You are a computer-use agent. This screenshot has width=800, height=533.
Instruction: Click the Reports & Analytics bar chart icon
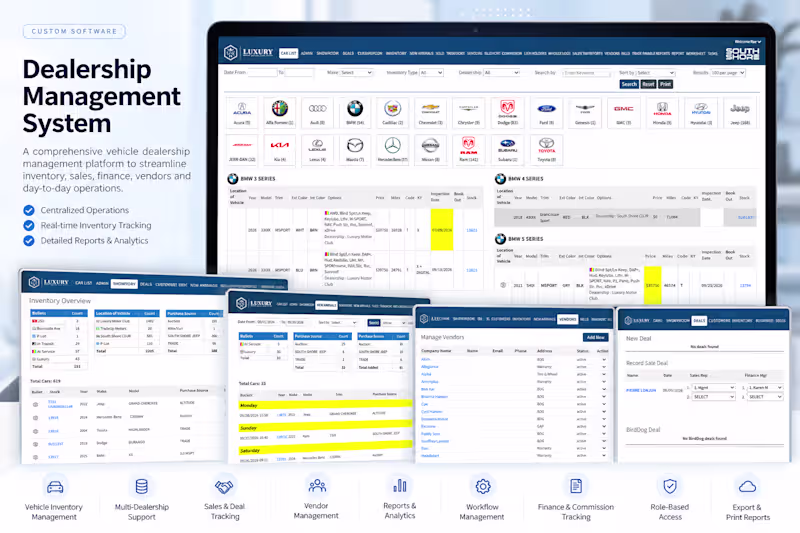(400, 486)
